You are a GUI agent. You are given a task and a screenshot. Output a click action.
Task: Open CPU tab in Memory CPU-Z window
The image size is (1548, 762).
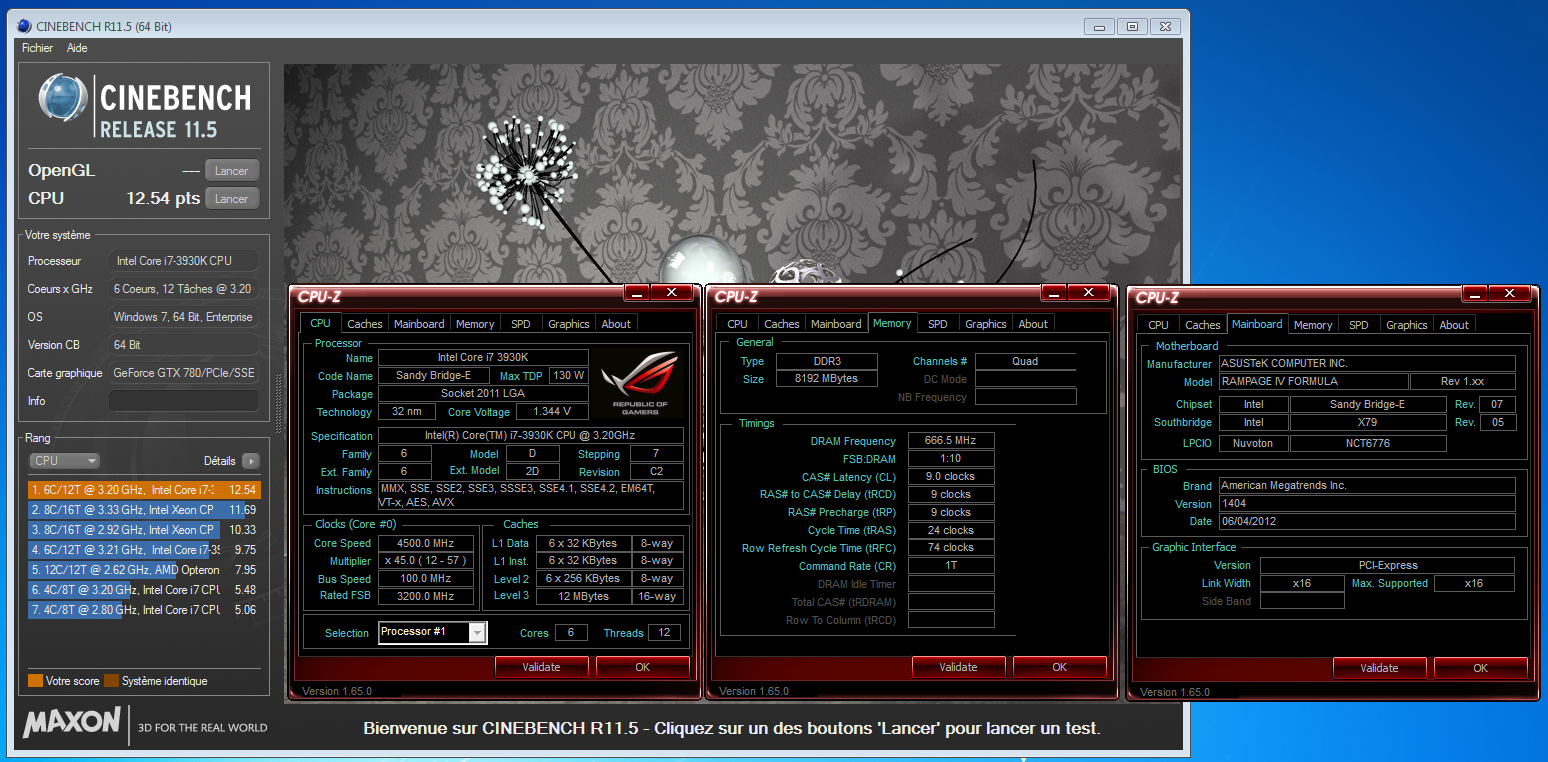point(738,324)
